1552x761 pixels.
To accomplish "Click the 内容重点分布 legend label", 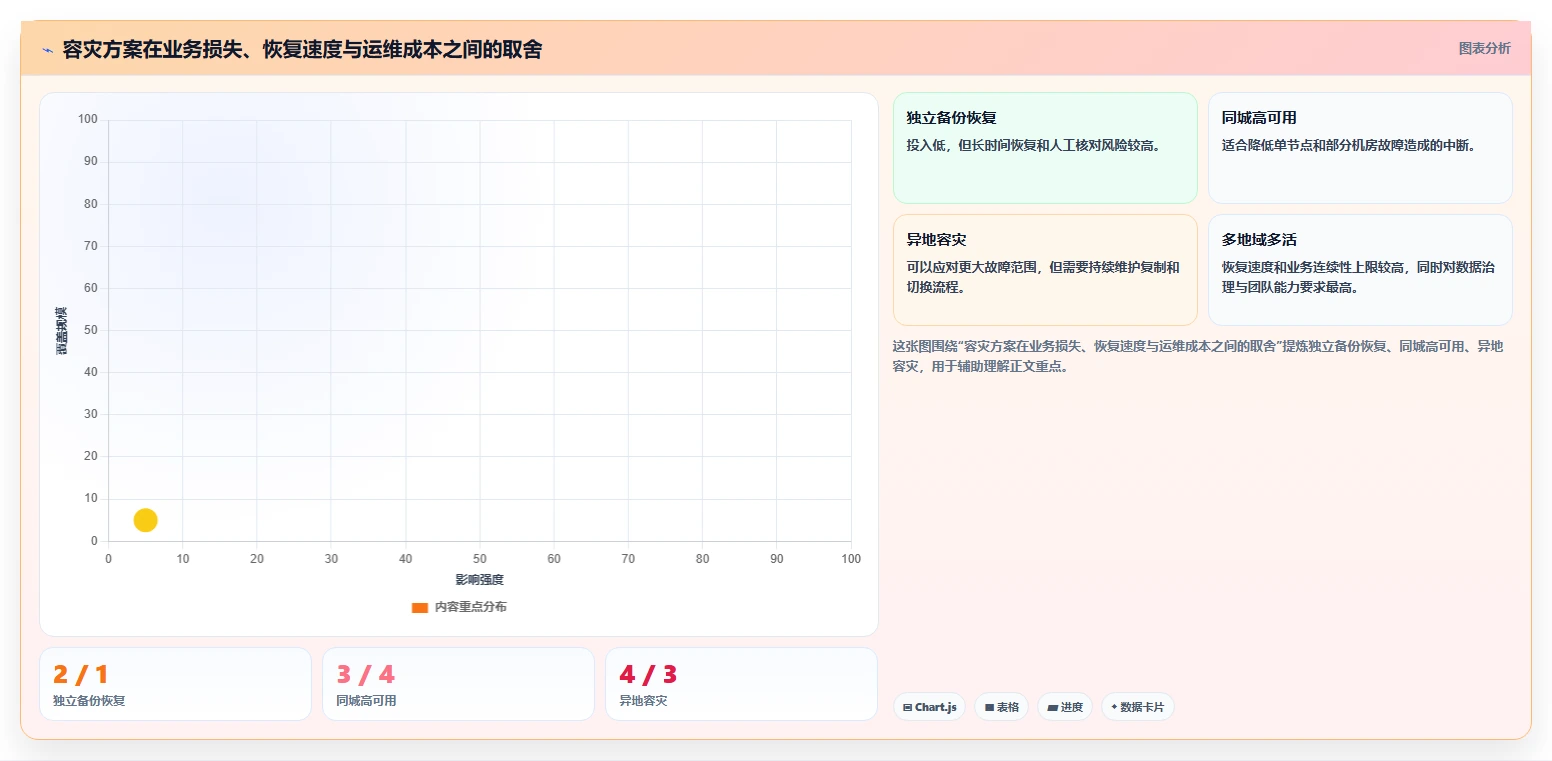I will point(470,607).
